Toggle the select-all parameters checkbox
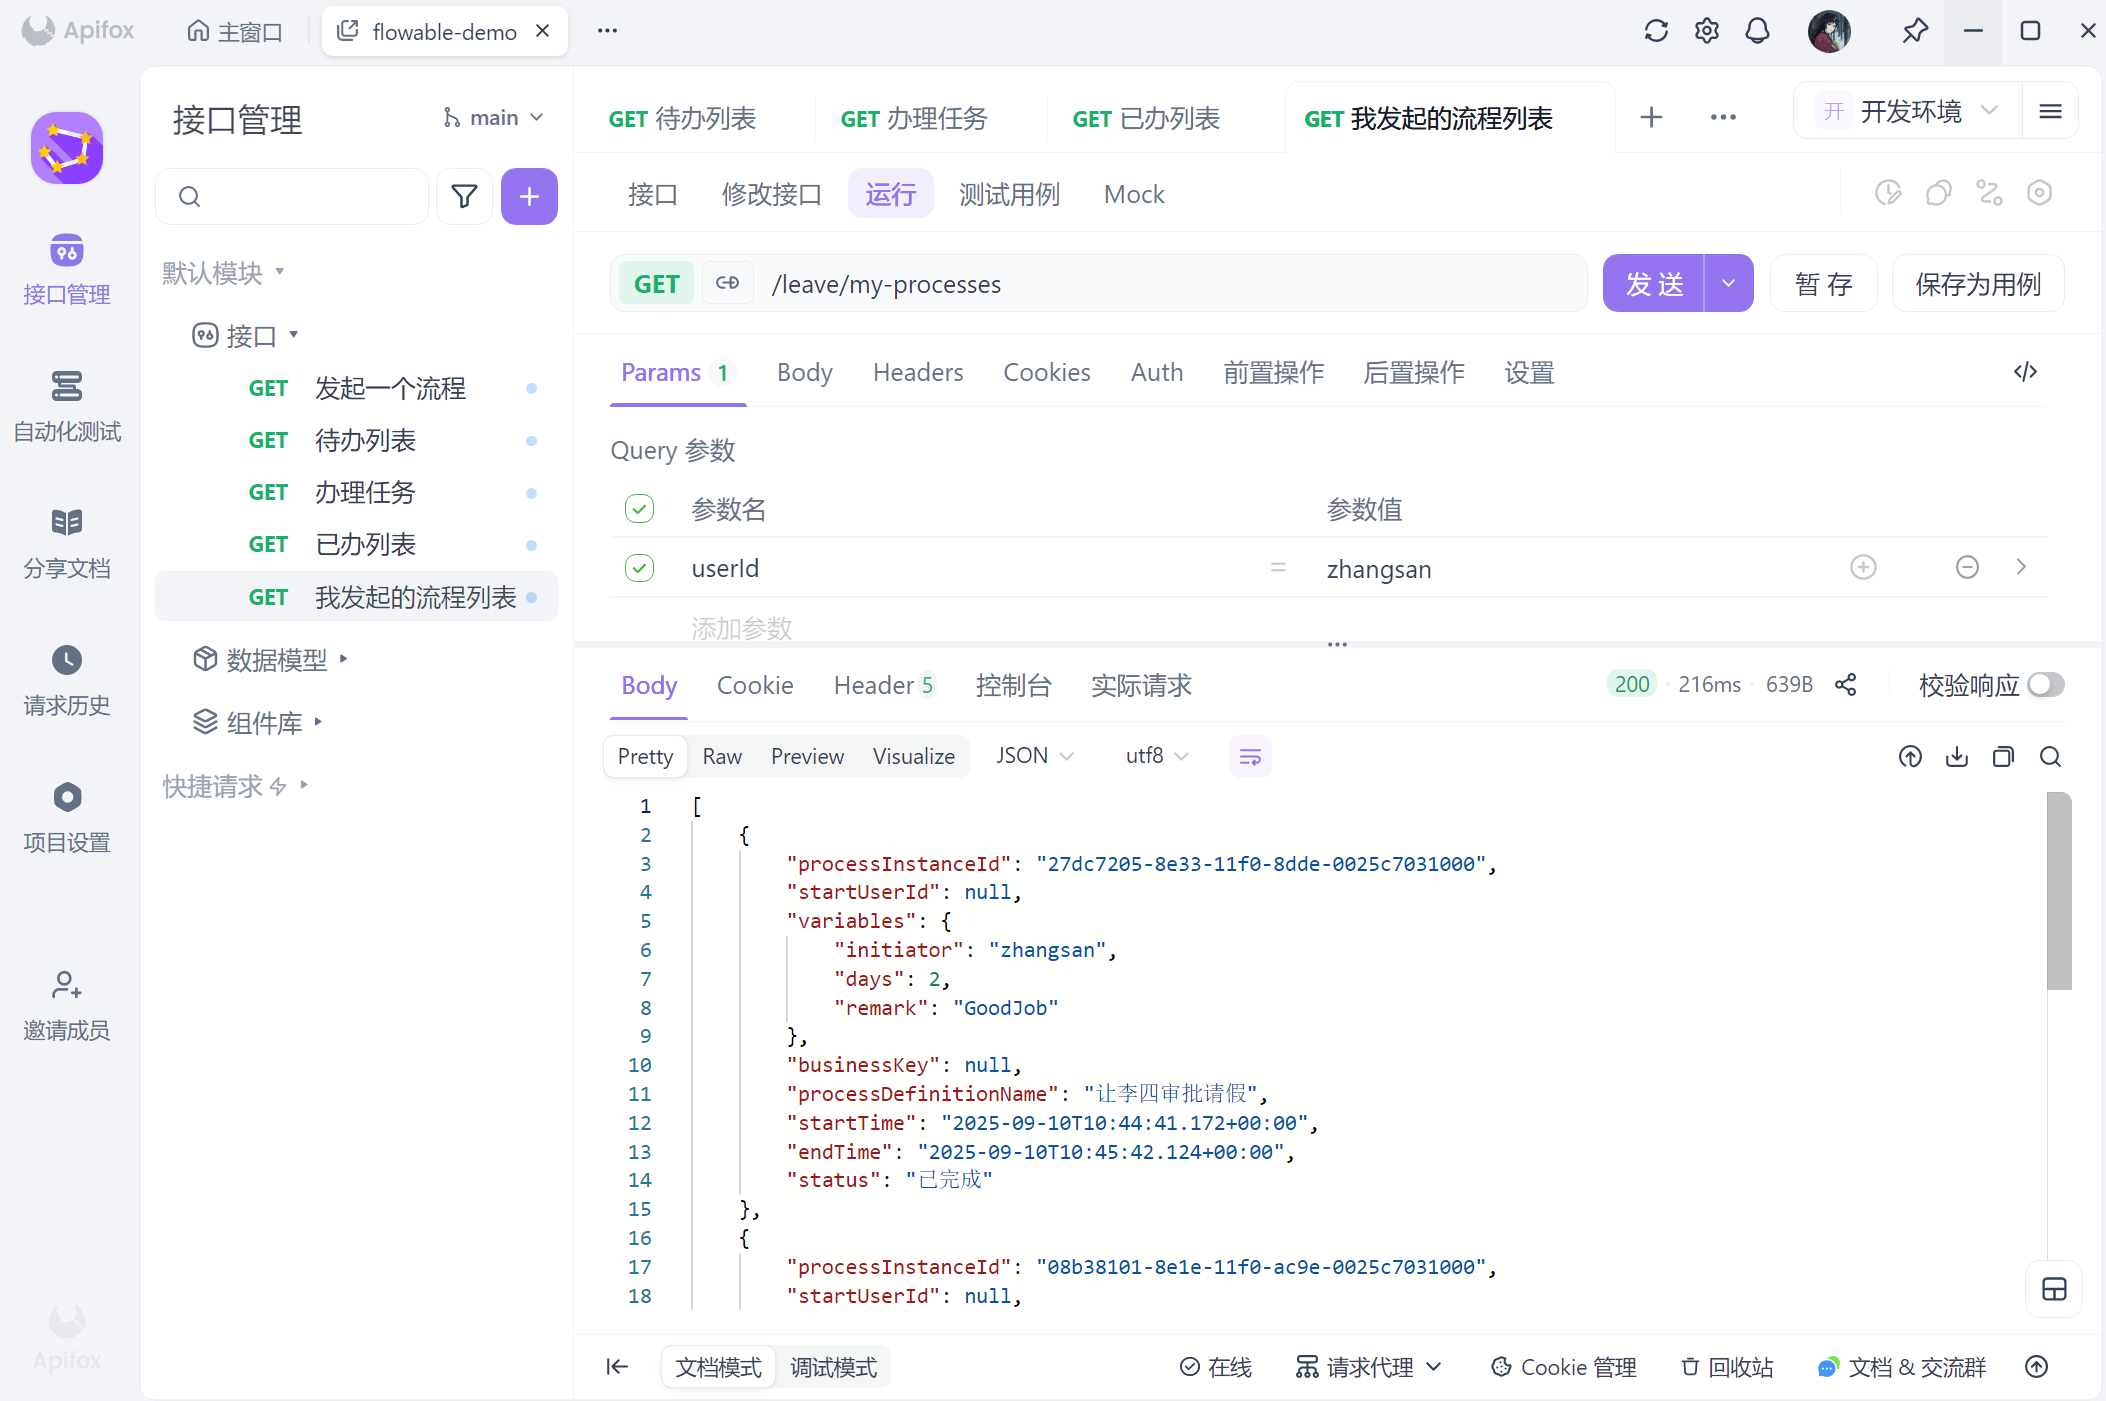This screenshot has width=2106, height=1401. click(x=639, y=509)
